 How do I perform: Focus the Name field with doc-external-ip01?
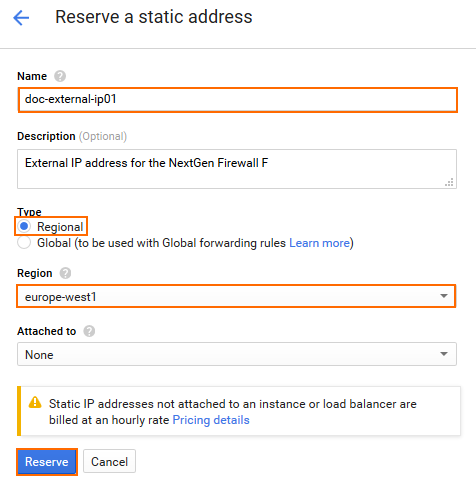[238, 100]
